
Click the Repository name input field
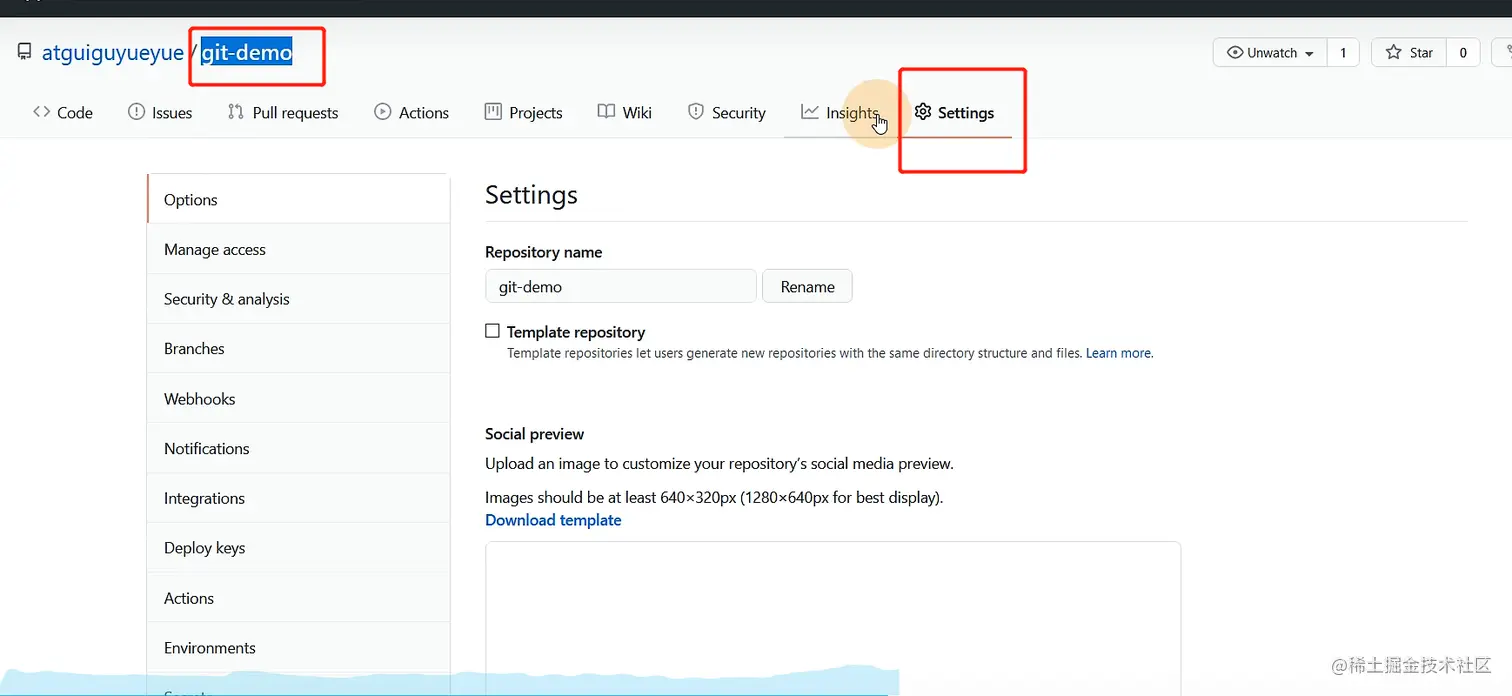pyautogui.click(x=620, y=286)
